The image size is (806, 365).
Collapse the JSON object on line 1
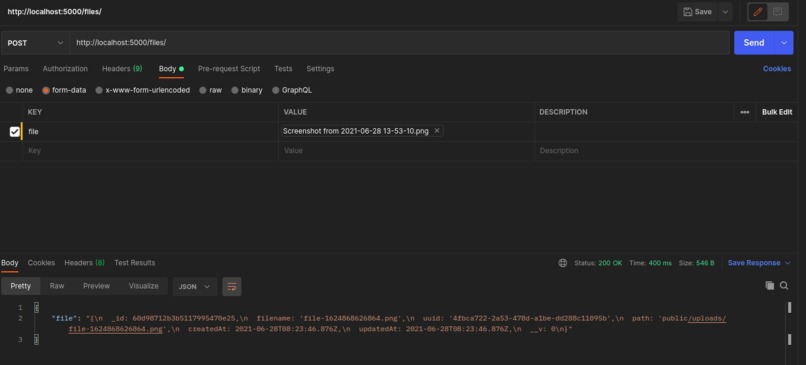[x=36, y=308]
